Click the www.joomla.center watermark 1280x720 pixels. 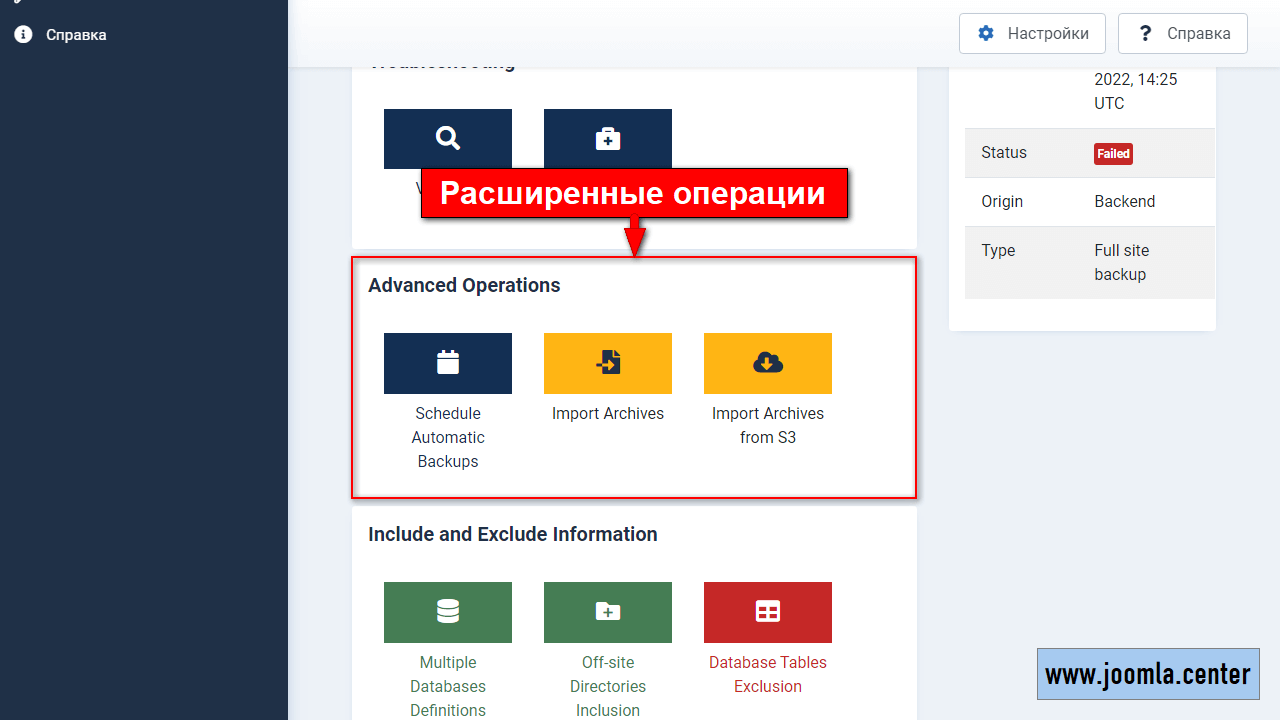(1148, 674)
